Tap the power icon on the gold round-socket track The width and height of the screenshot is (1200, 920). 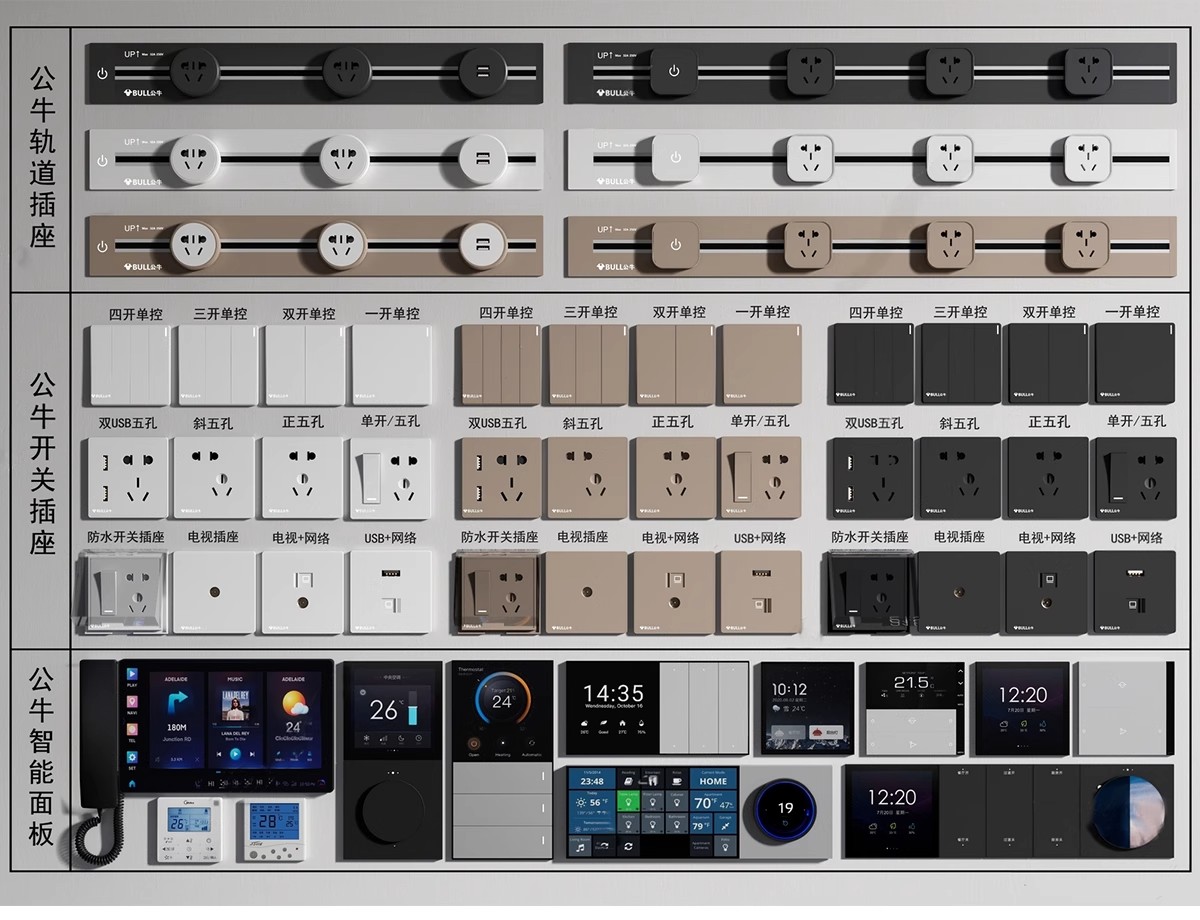[x=102, y=246]
